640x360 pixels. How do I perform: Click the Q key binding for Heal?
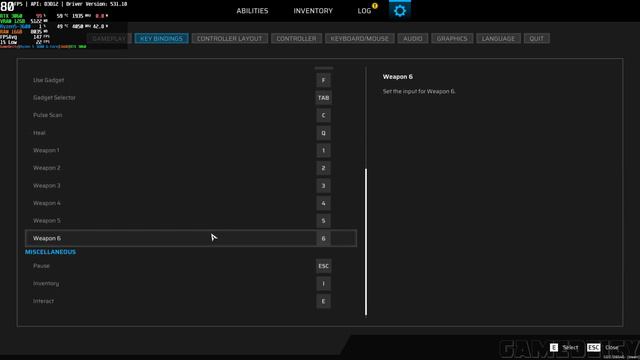(x=323, y=133)
